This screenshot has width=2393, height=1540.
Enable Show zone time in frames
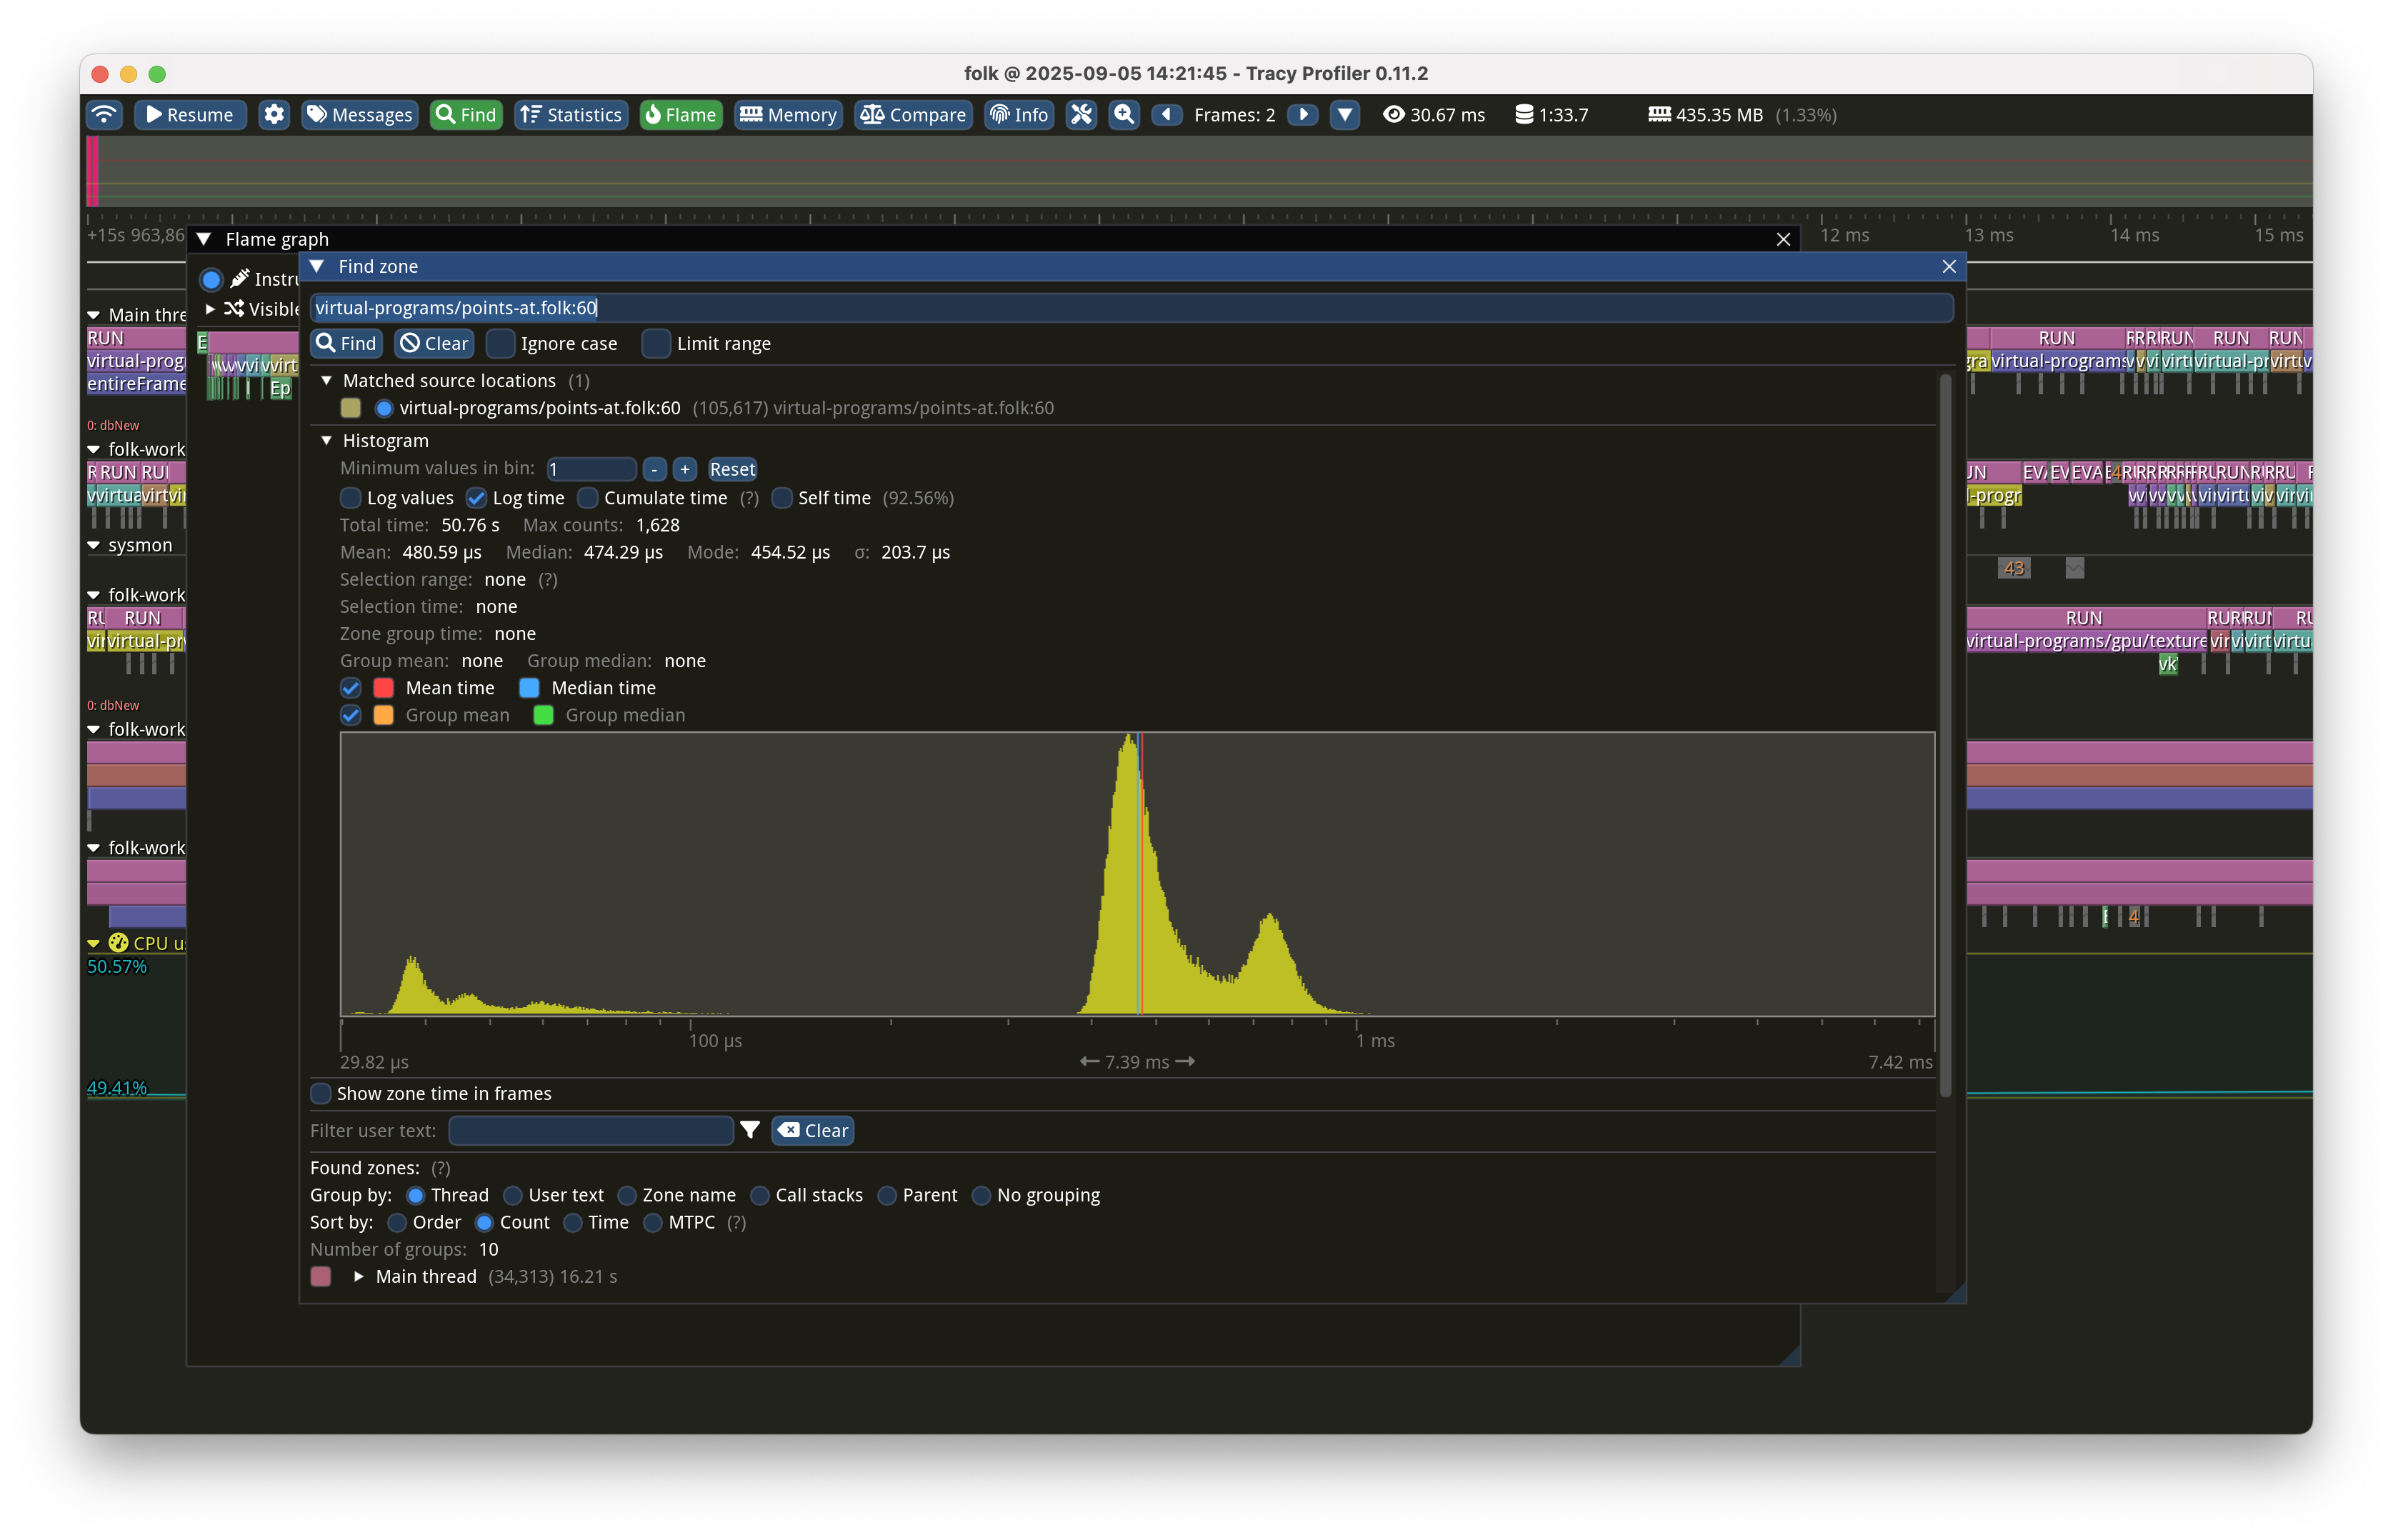321,1094
